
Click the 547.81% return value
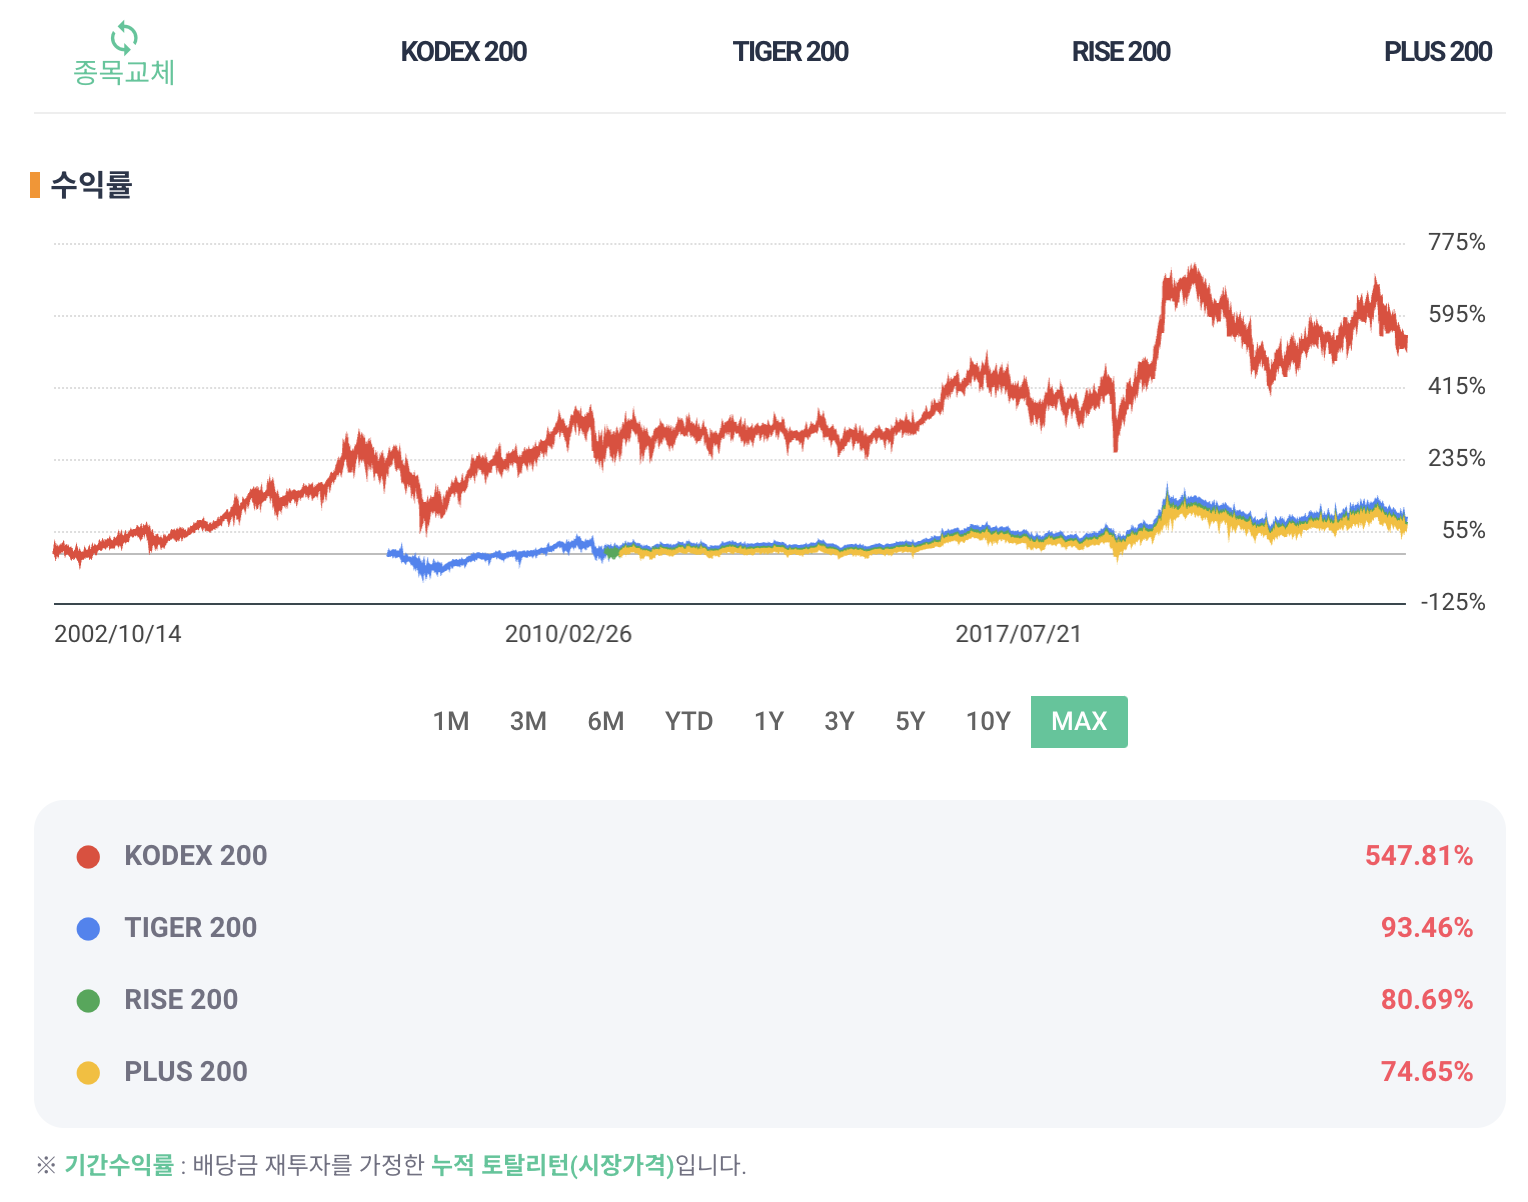point(1419,856)
